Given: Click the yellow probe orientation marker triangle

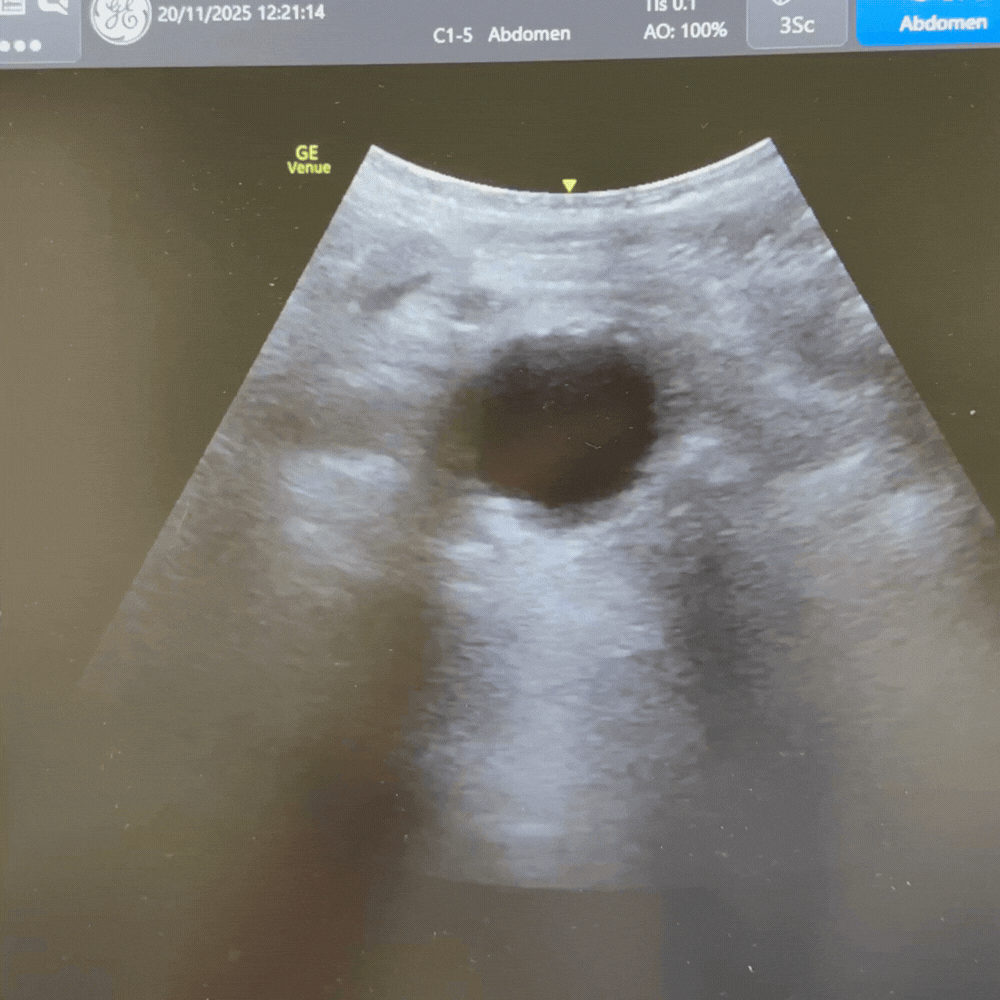Looking at the screenshot, I should coord(569,185).
